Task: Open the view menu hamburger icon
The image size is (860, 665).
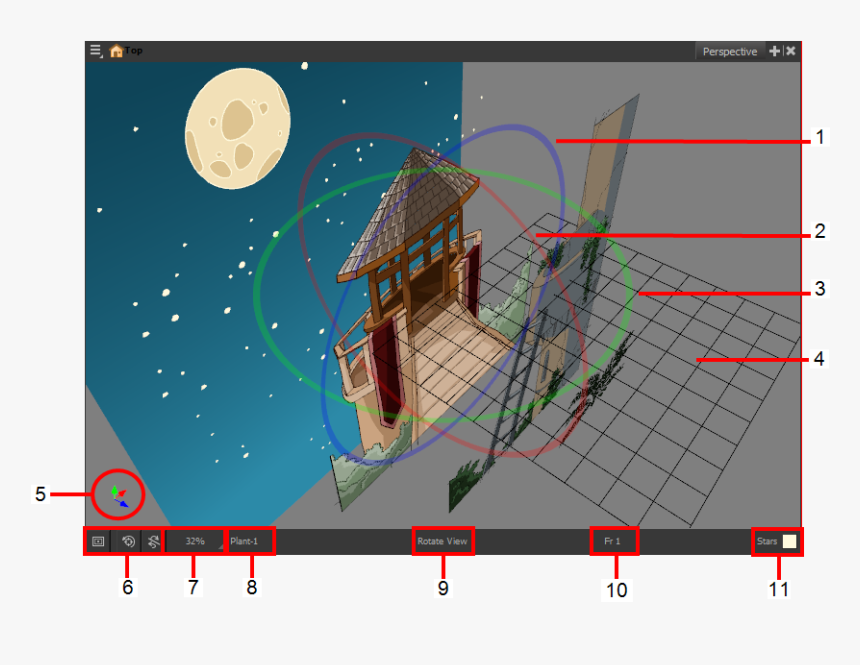Action: [x=96, y=51]
